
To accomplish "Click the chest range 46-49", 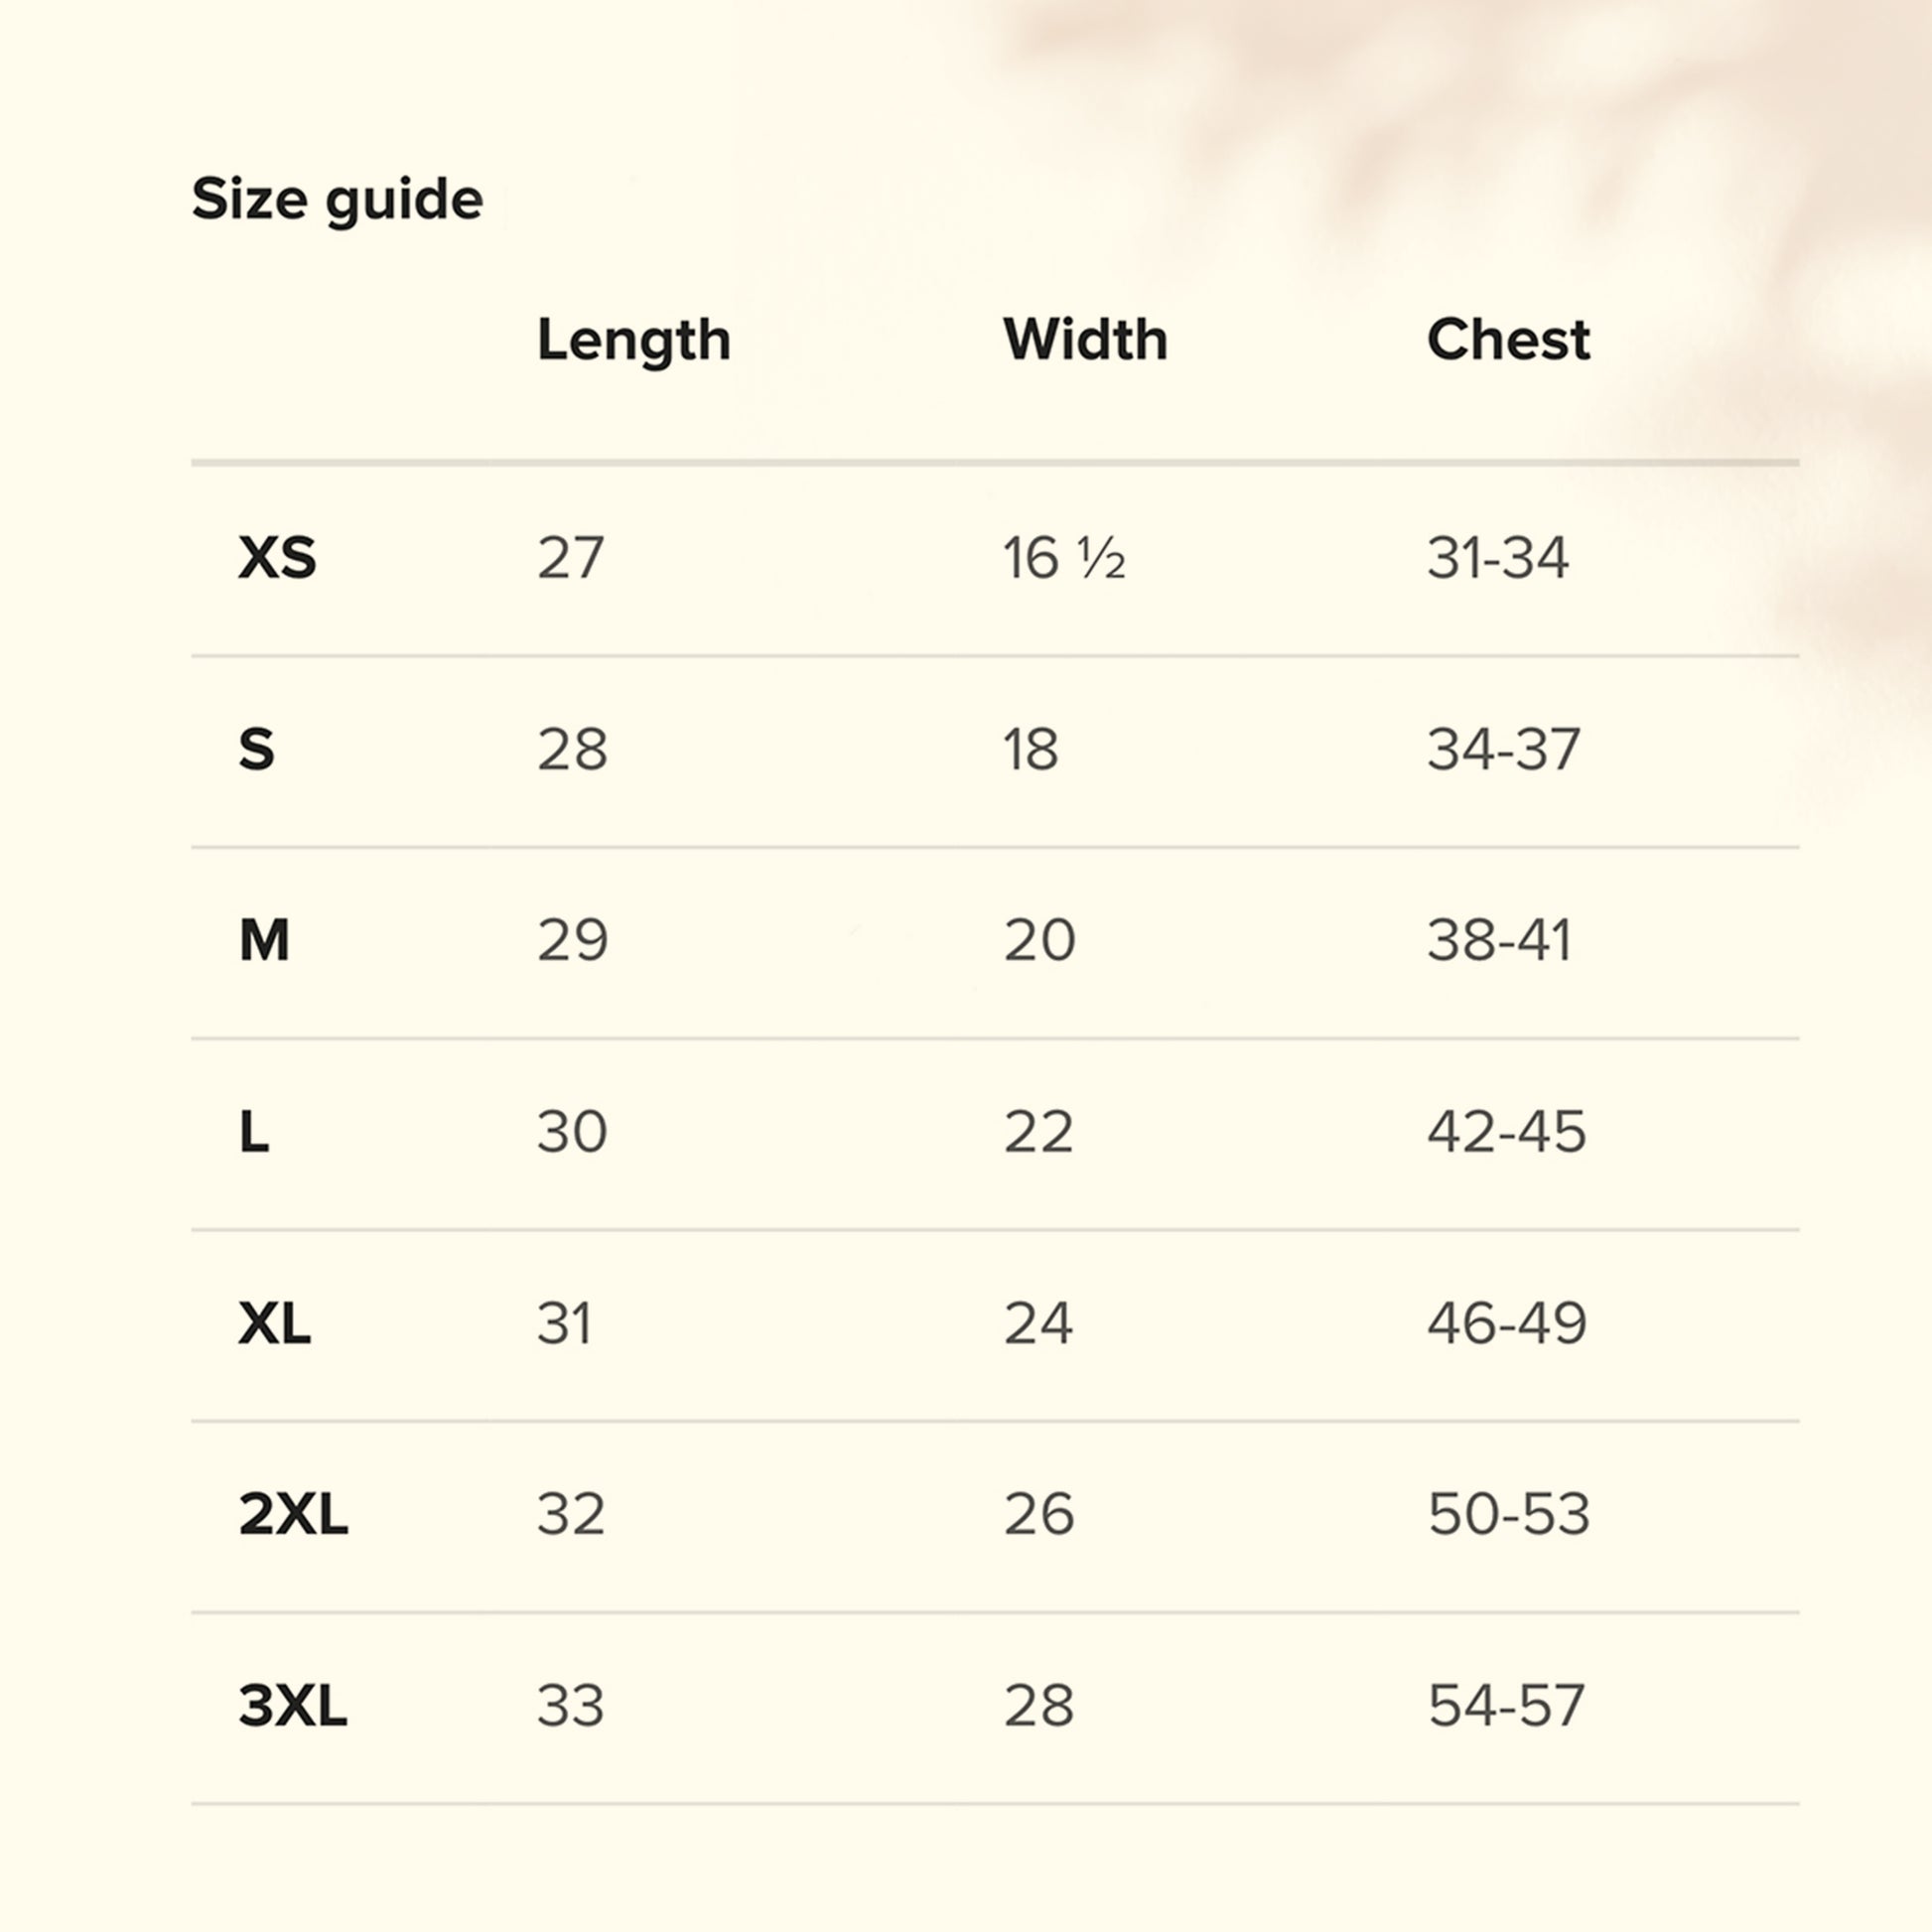I will click(x=1506, y=1323).
